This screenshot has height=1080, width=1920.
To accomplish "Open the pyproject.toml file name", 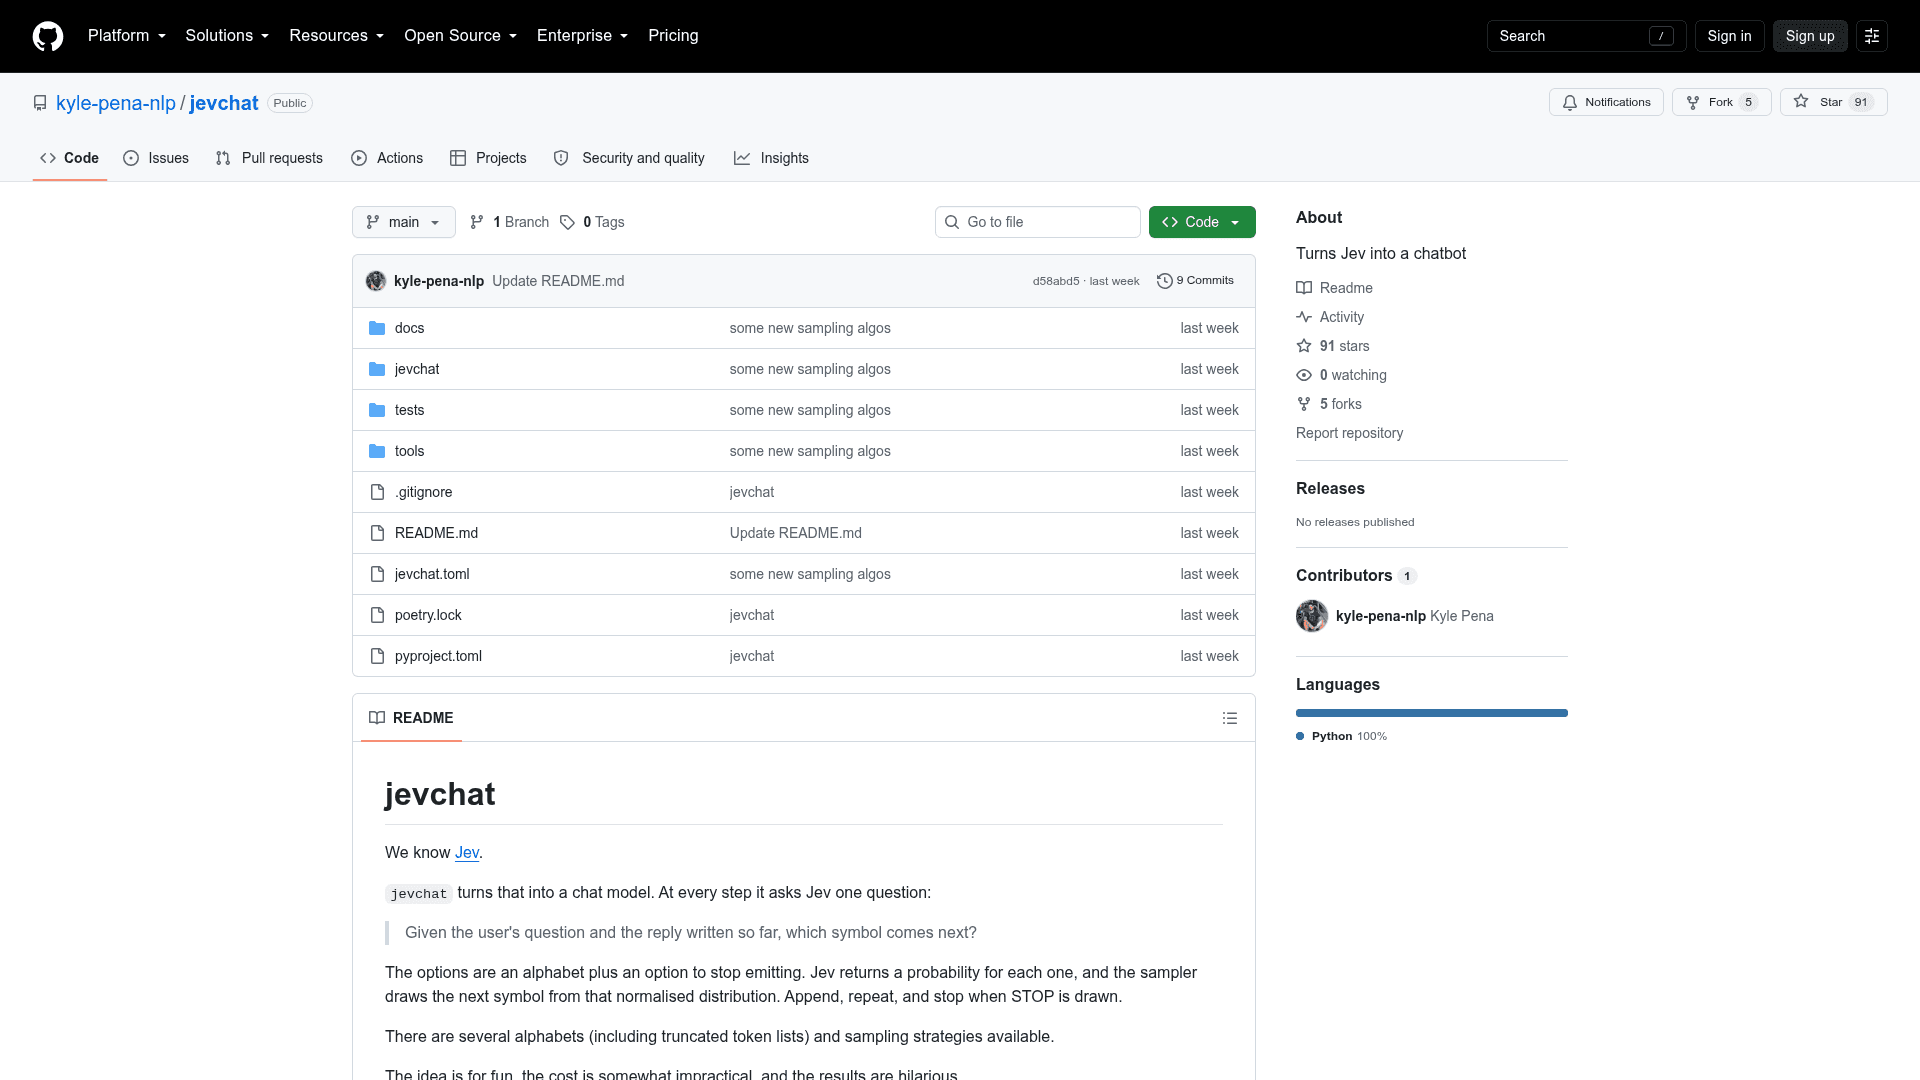I will click(x=438, y=656).
